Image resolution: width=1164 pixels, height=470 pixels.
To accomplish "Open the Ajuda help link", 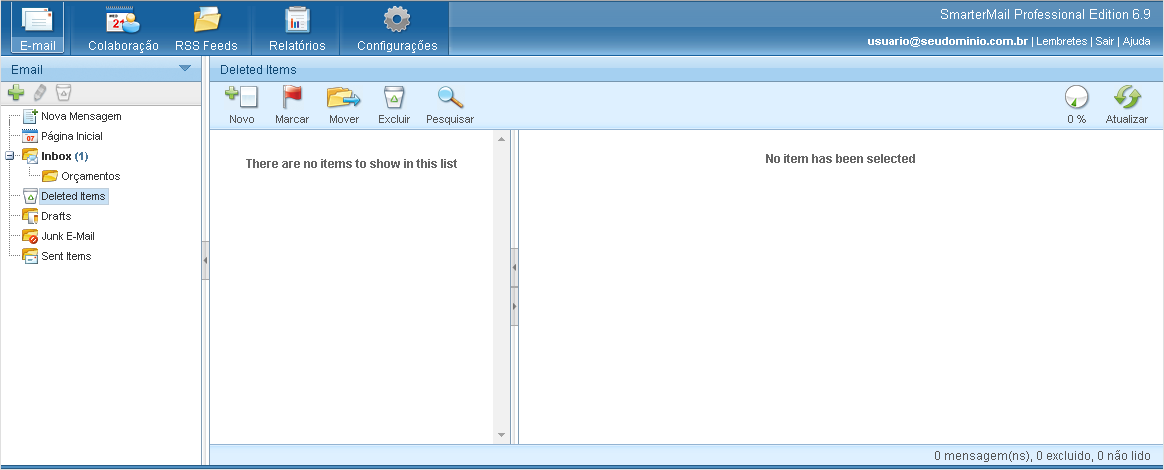I will [x=1136, y=41].
